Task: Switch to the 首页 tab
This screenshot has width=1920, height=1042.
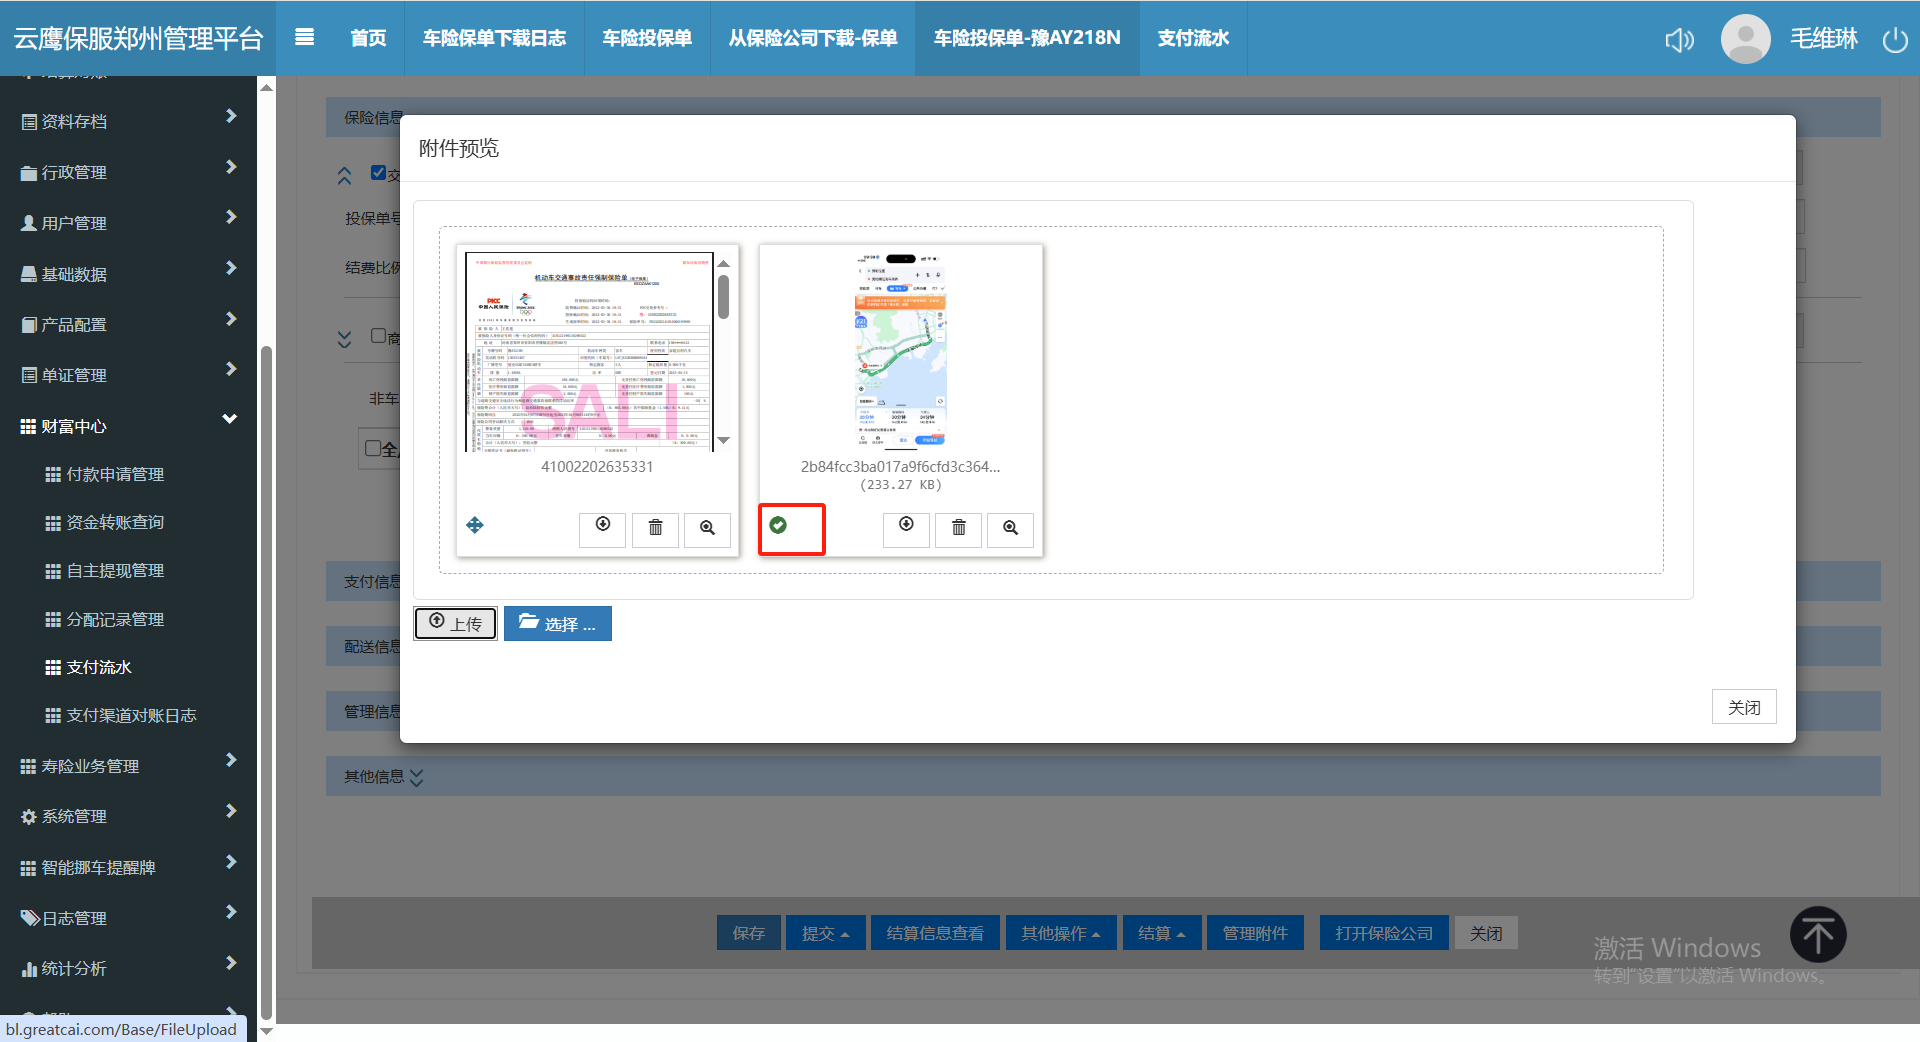Action: click(x=368, y=38)
